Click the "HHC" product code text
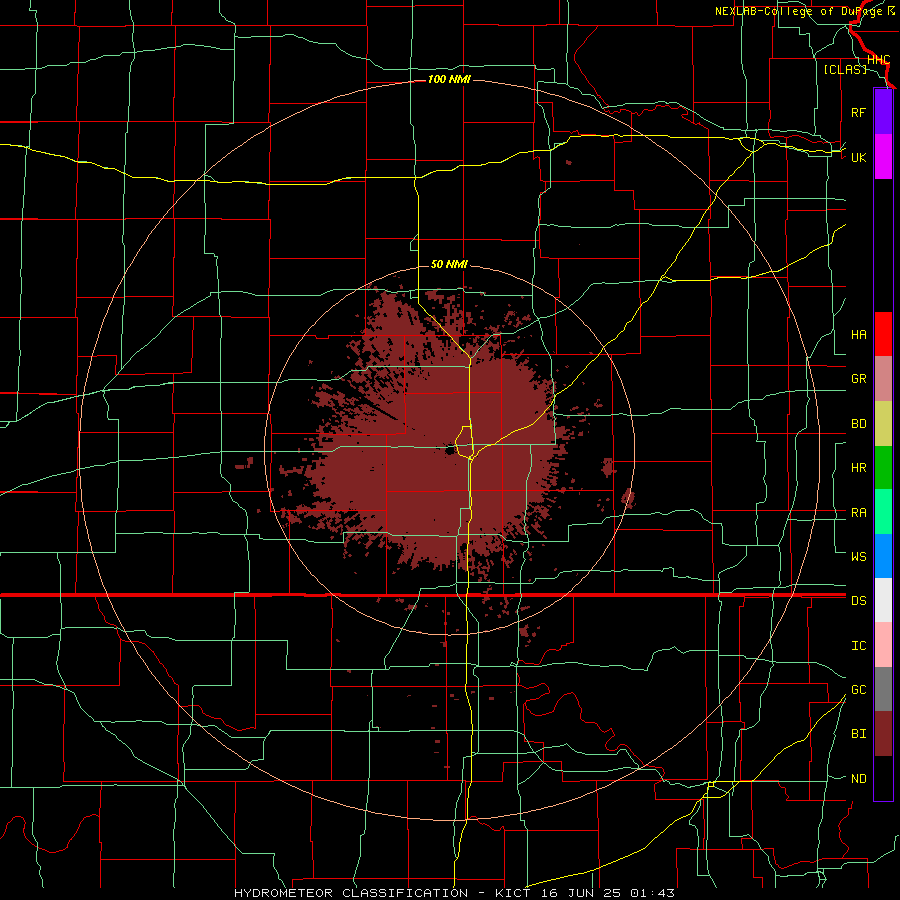Viewport: 900px width, 900px height. click(878, 60)
